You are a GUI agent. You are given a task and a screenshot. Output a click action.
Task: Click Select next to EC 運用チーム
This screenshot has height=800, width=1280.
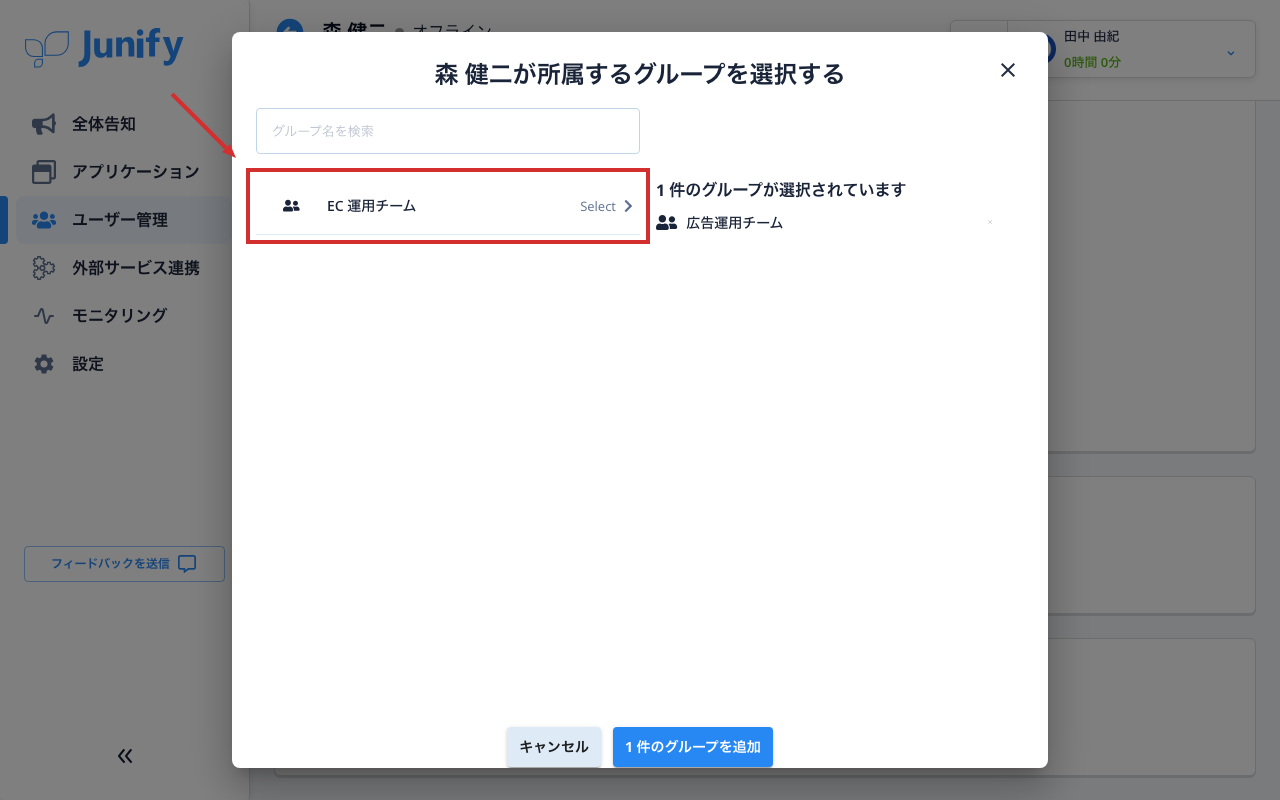[598, 206]
